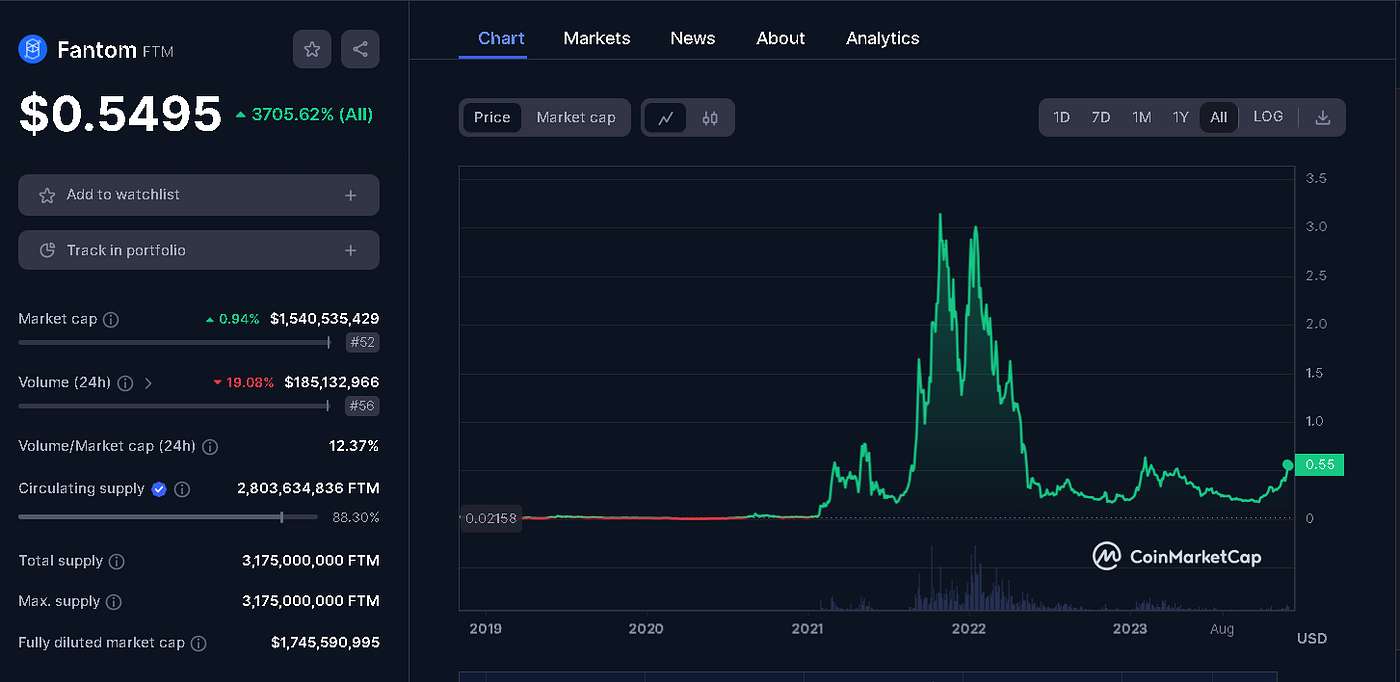Click fully diluted value $1,745,590,995
The height and width of the screenshot is (682, 1400).
click(325, 642)
